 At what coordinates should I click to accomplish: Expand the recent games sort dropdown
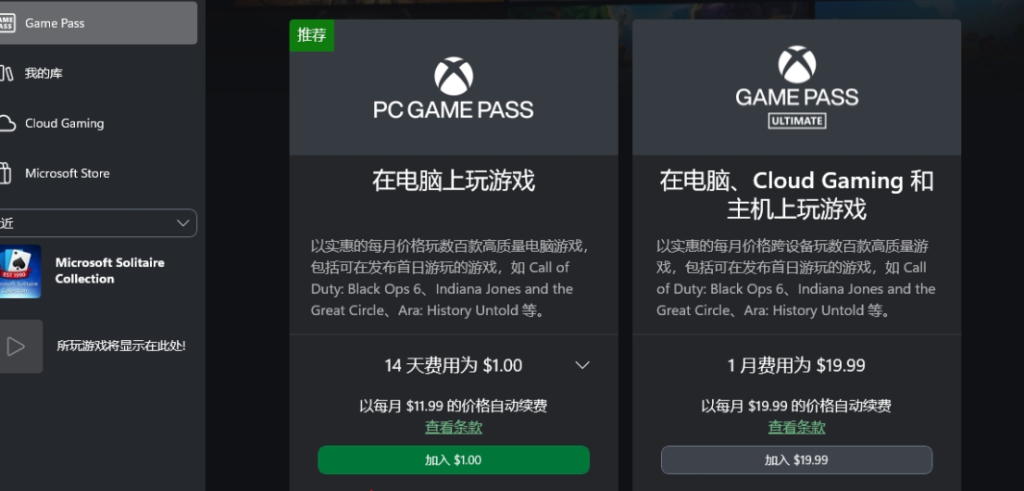98,223
